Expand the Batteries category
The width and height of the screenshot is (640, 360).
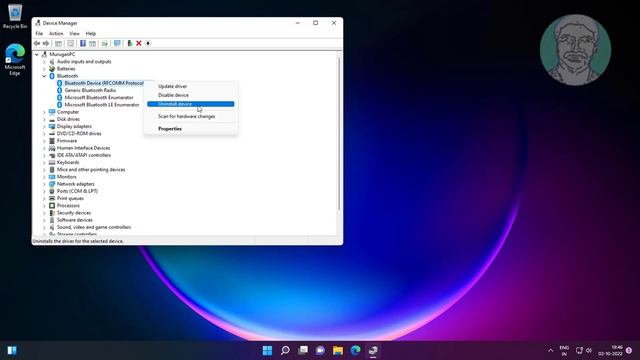click(x=44, y=69)
